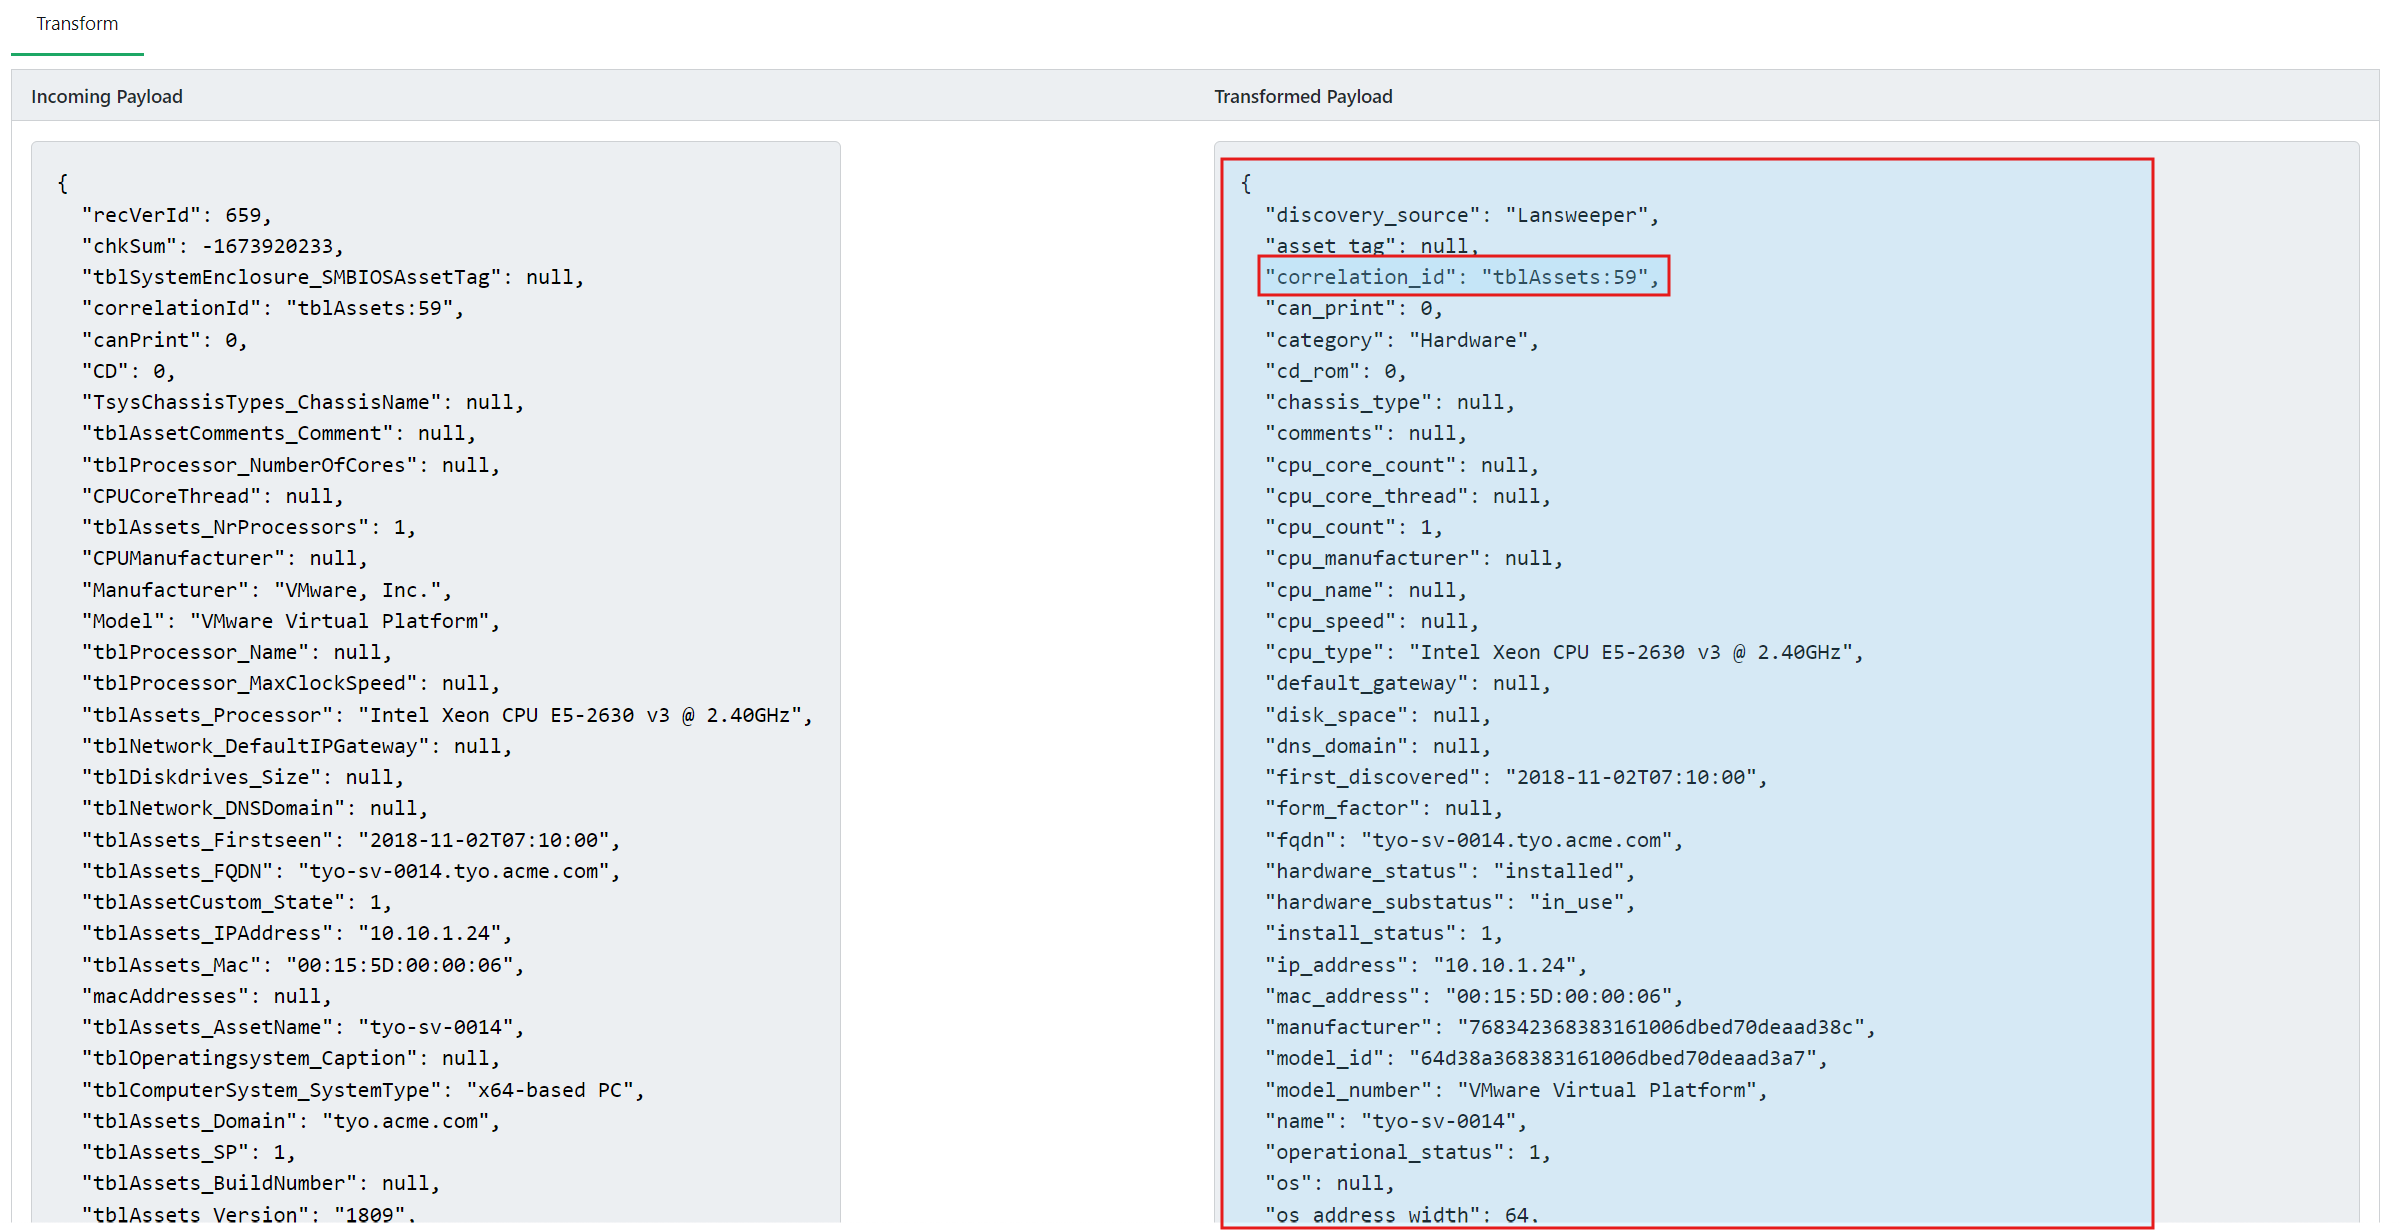
Task: Click the "first_discovered" line
Action: click(1516, 777)
